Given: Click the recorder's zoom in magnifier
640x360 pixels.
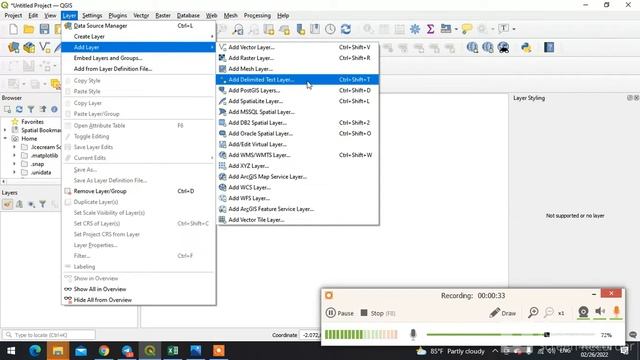Looking at the screenshot, I should pos(533,313).
